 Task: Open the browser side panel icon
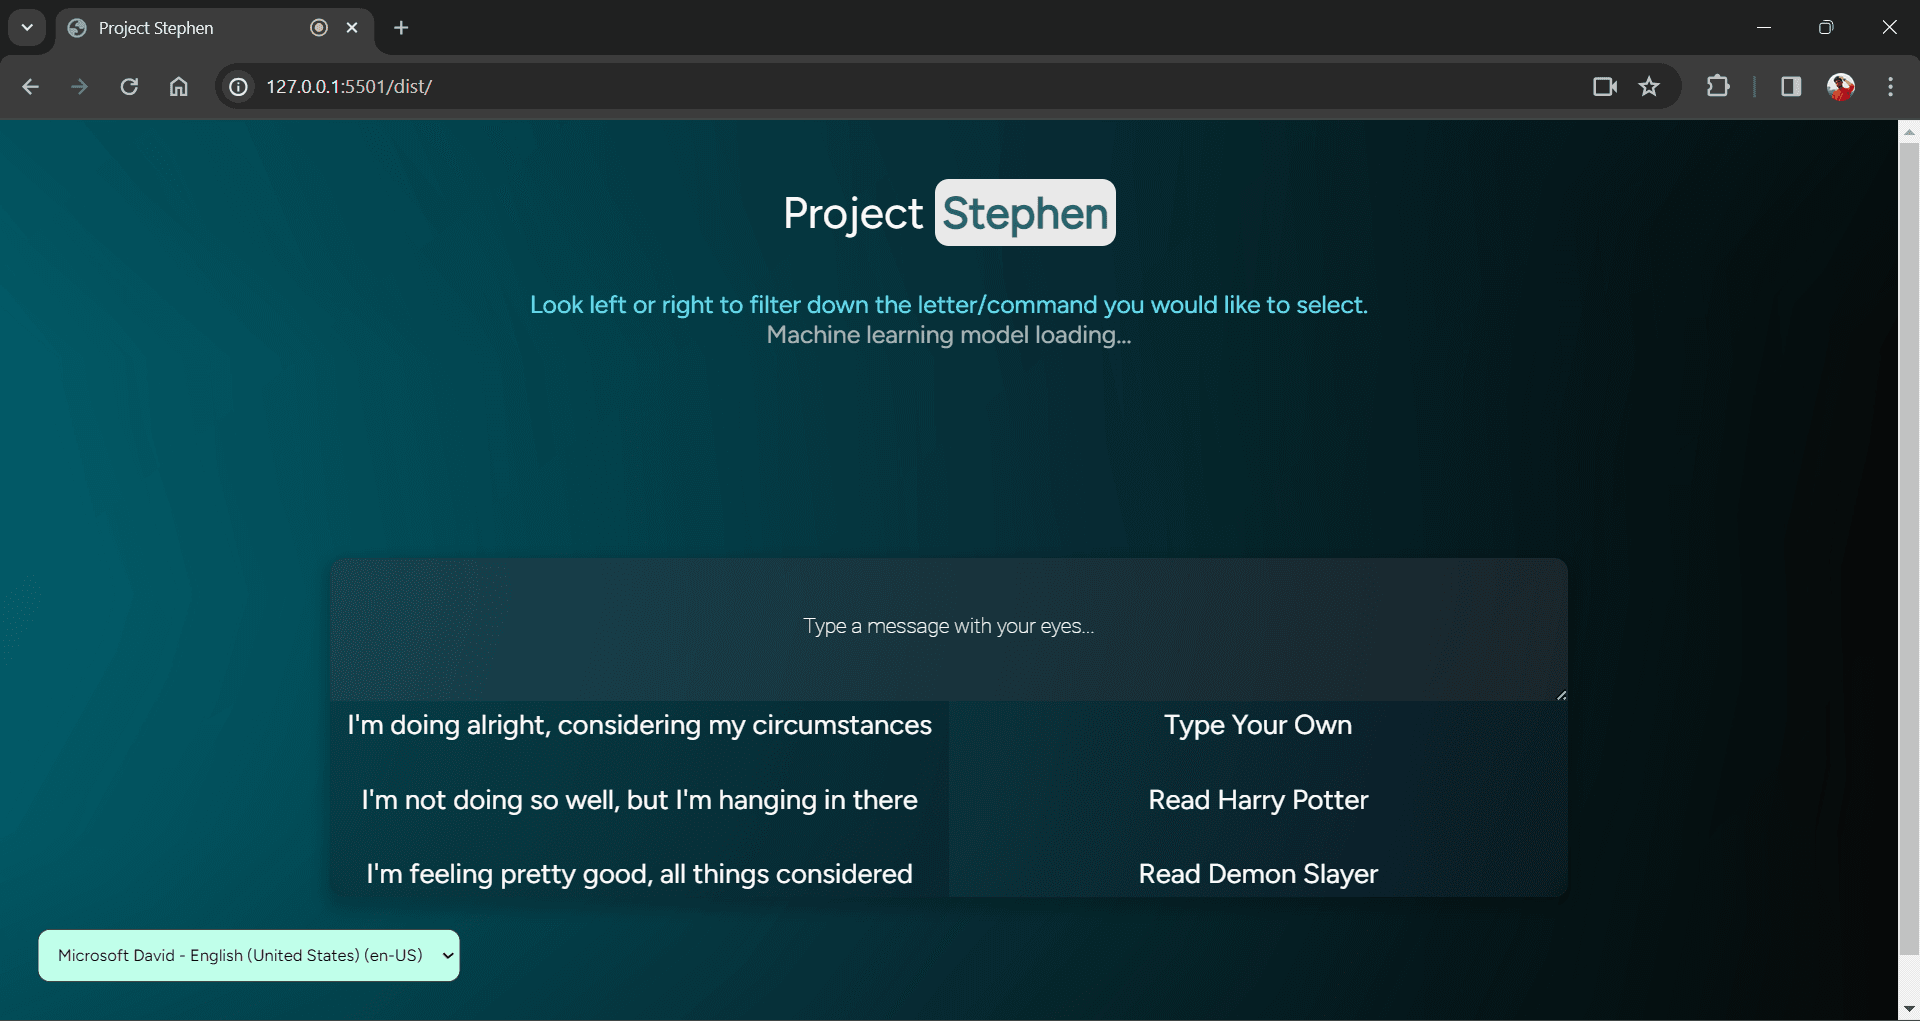pyautogui.click(x=1790, y=86)
